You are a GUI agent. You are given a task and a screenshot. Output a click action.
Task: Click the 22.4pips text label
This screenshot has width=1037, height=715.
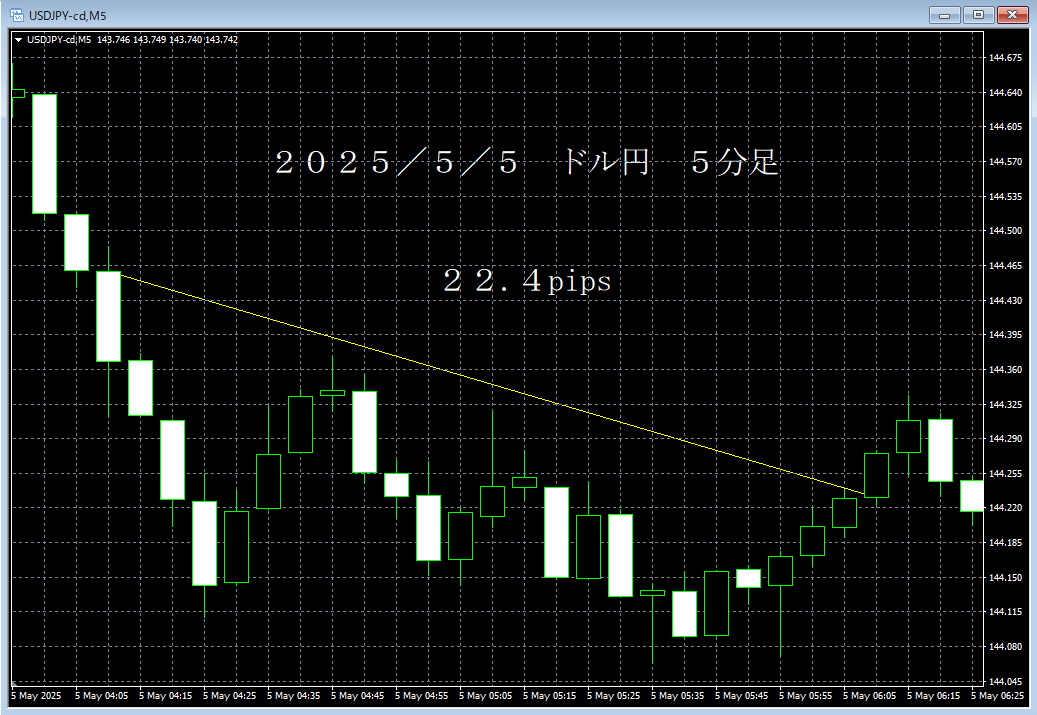click(x=525, y=282)
